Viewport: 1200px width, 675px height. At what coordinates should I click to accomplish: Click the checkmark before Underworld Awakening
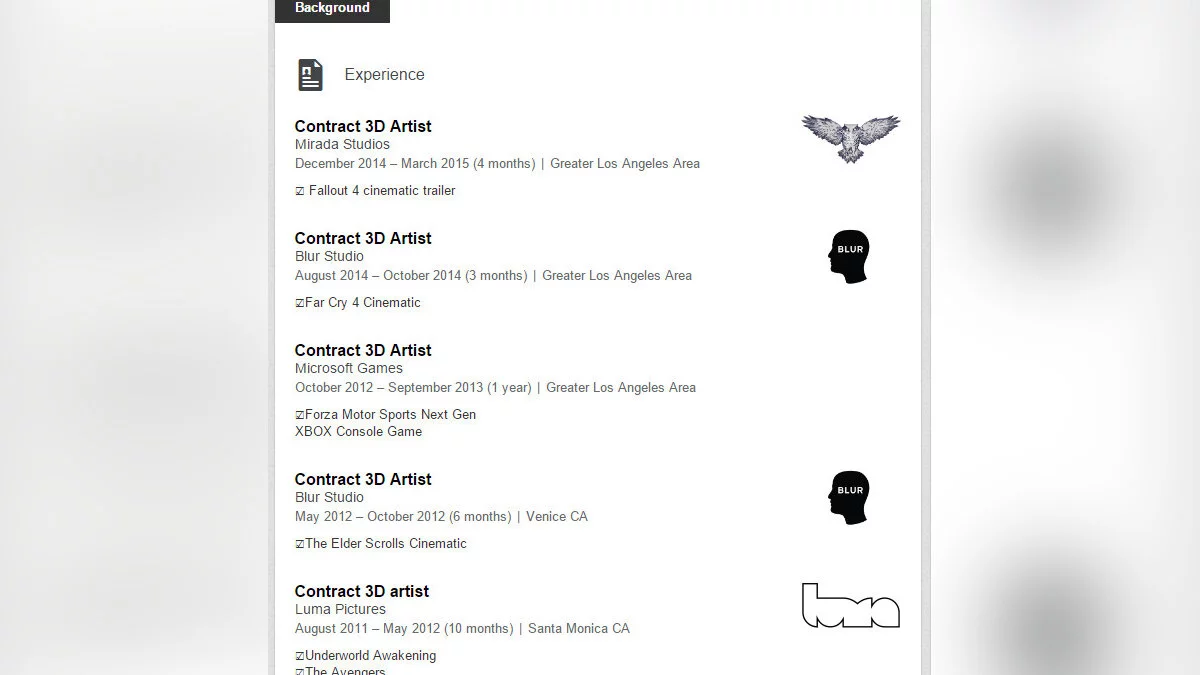(300, 656)
